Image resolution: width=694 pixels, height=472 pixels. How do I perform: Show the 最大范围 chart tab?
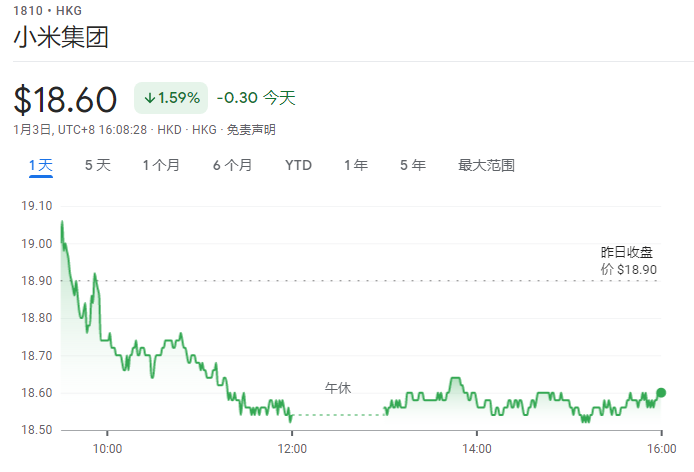(x=486, y=165)
